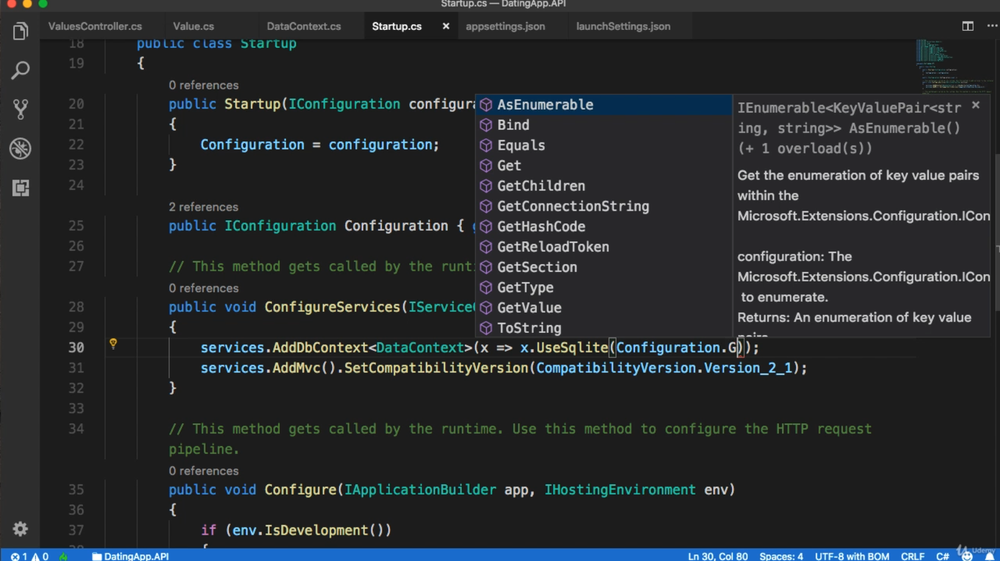Open the Source Control view

pos(20,109)
